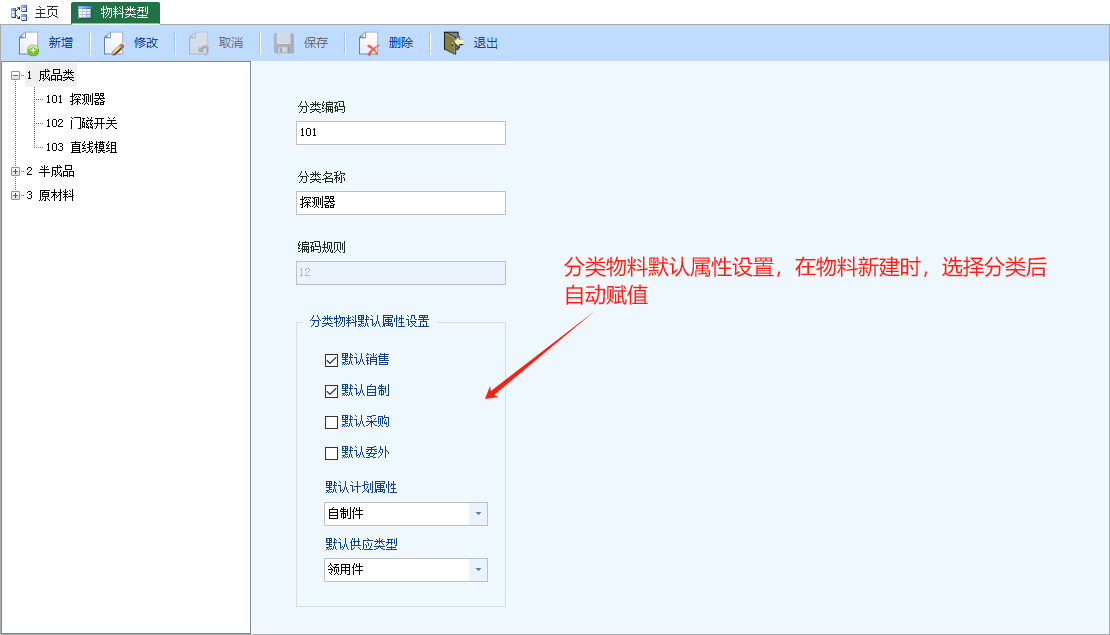The height and width of the screenshot is (635, 1110).
Task: Expand the 2 半成品 tree node
Action: pyautogui.click(x=15, y=171)
